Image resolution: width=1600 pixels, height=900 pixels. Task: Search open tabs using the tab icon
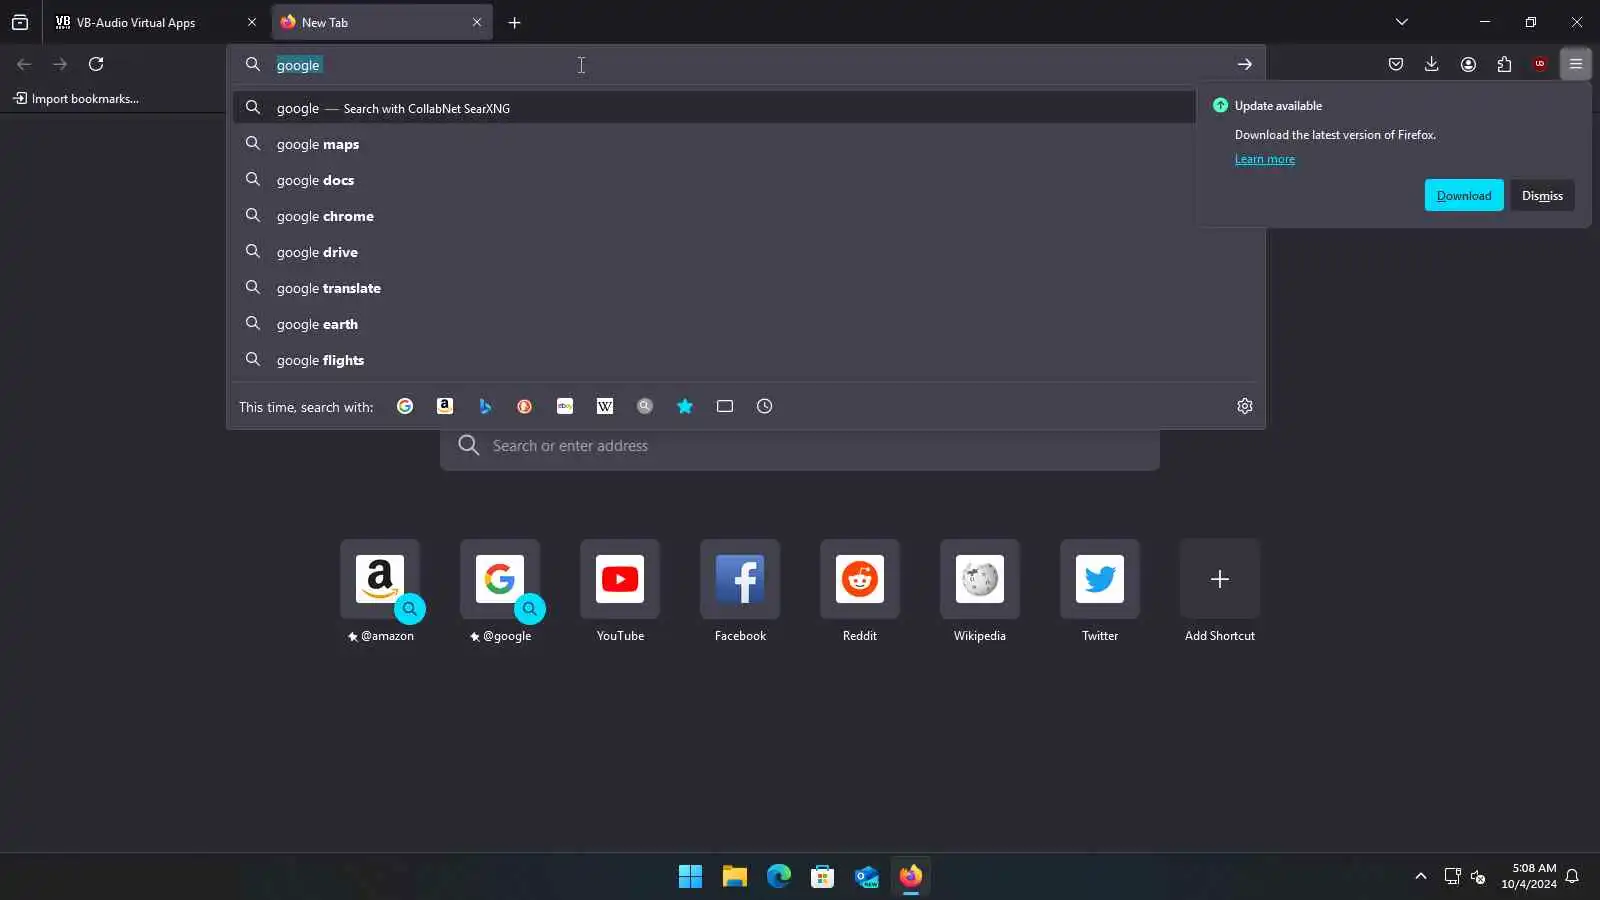(x=725, y=406)
